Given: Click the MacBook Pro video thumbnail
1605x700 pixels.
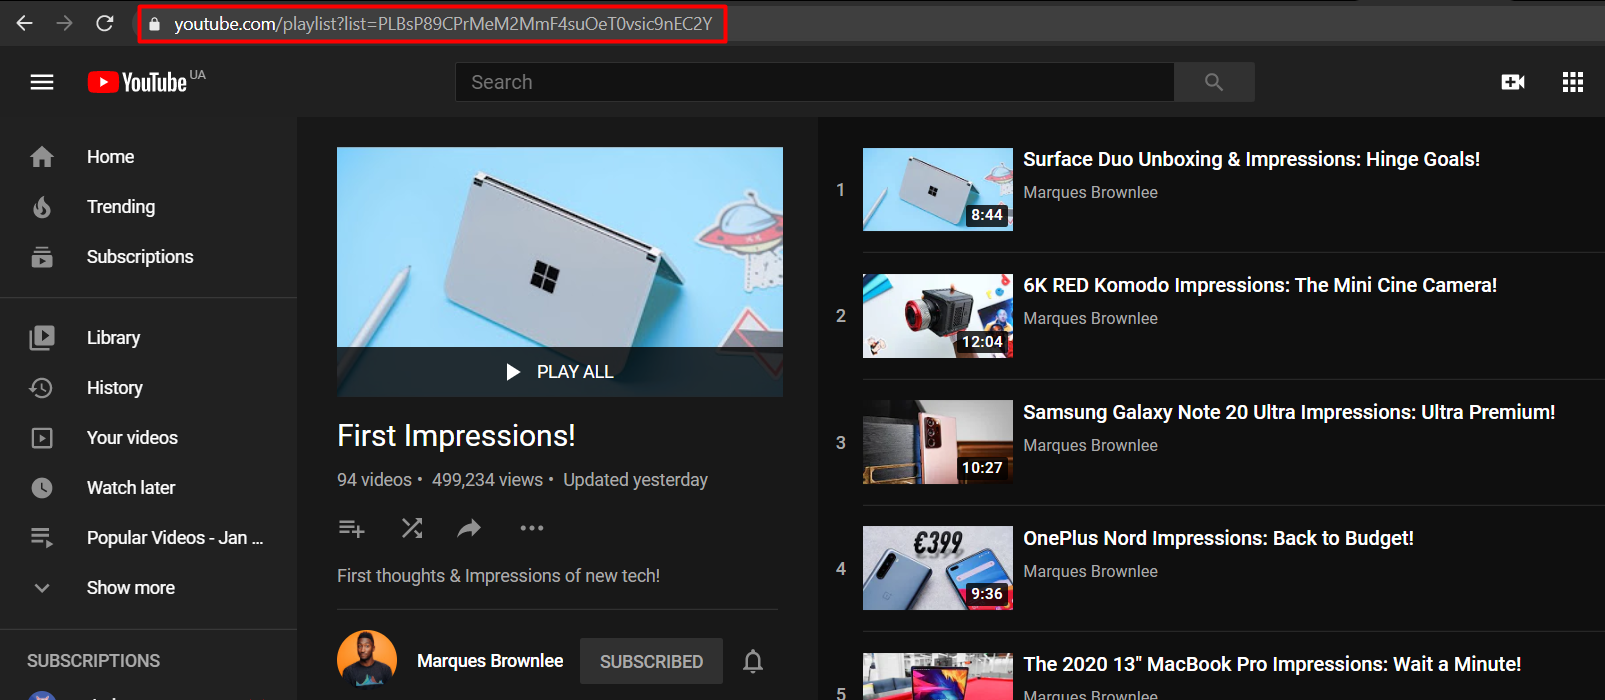Looking at the screenshot, I should [938, 677].
